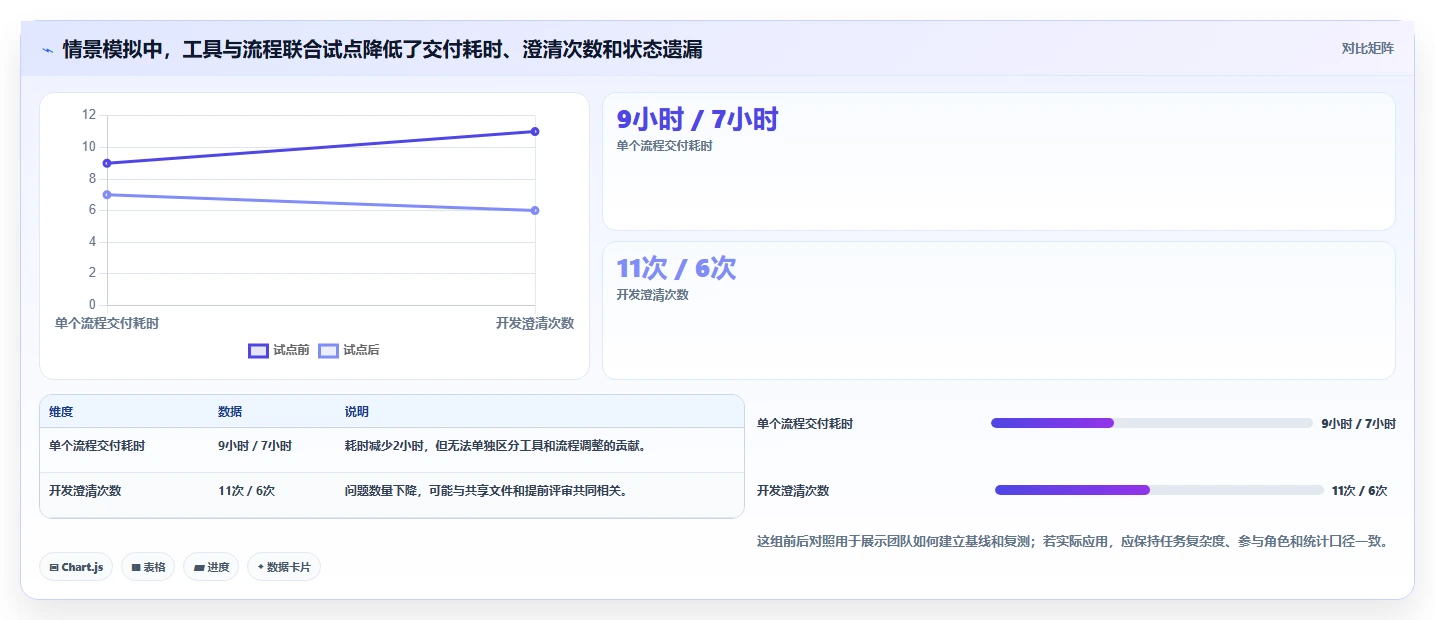Image resolution: width=1435 pixels, height=620 pixels.
Task: Select the 表格 chip
Action: (x=148, y=567)
